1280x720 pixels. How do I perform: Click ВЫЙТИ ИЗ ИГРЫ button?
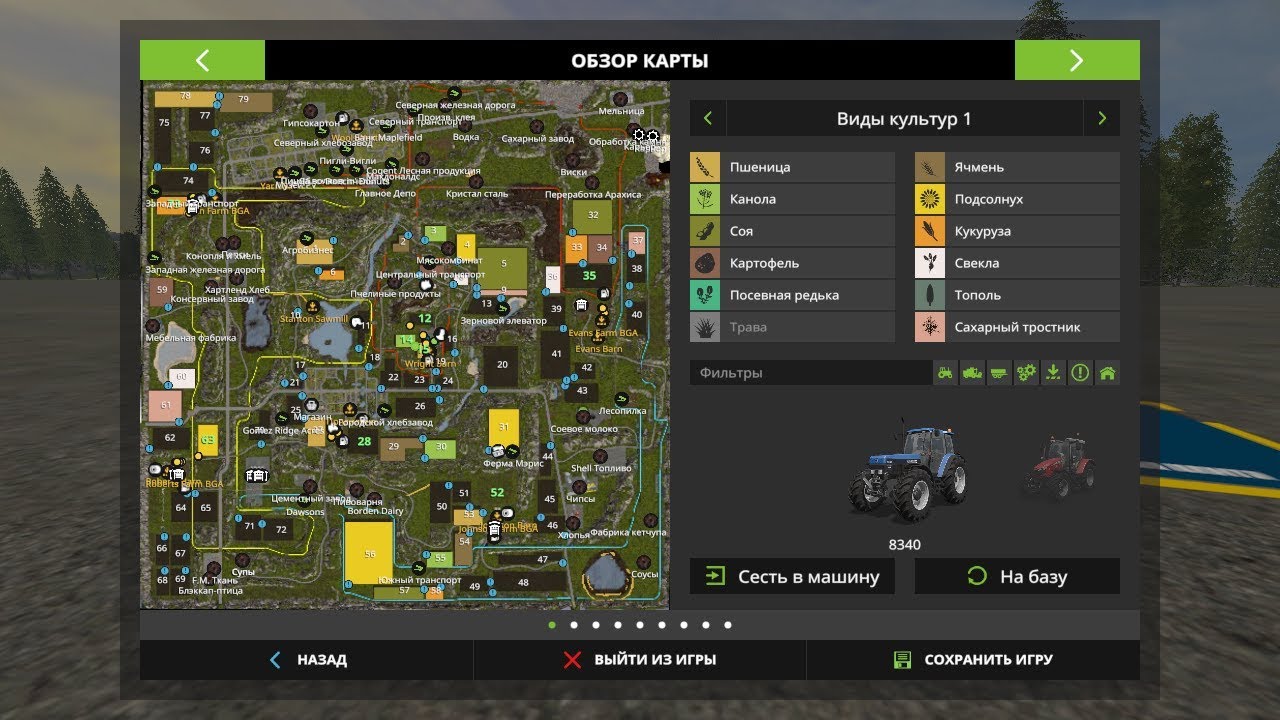640,660
